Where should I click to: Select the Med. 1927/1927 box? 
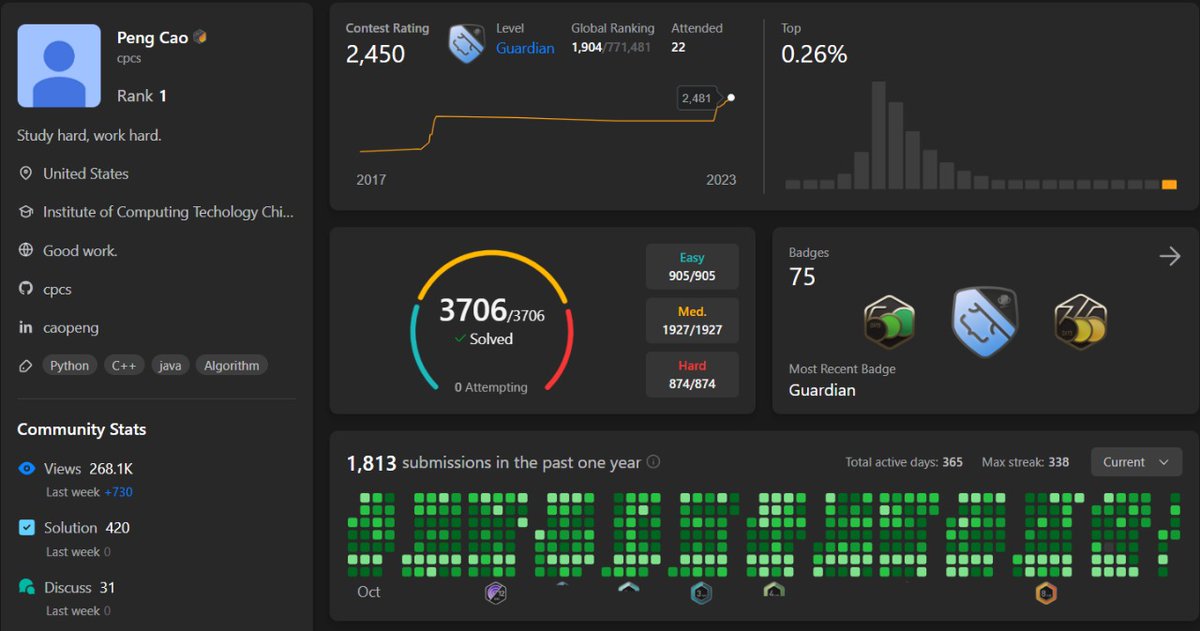click(692, 321)
